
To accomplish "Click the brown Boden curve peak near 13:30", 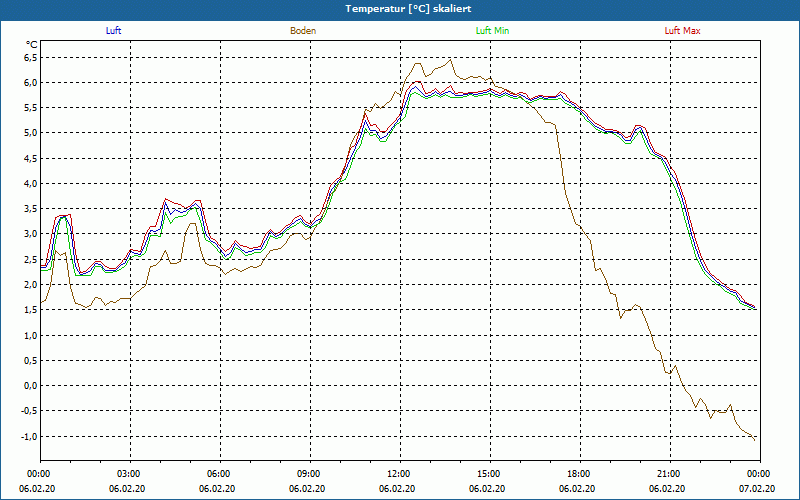I will 450,60.
